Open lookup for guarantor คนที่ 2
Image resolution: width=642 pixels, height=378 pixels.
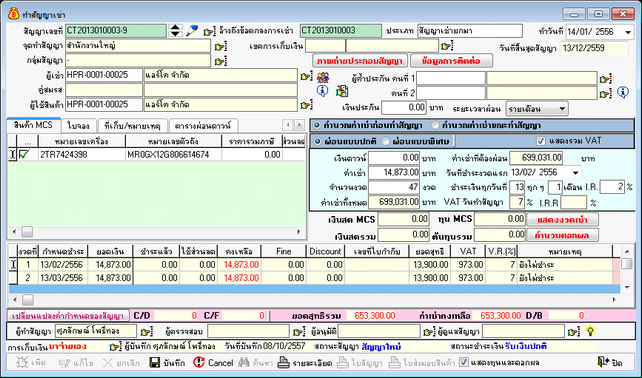(x=605, y=93)
